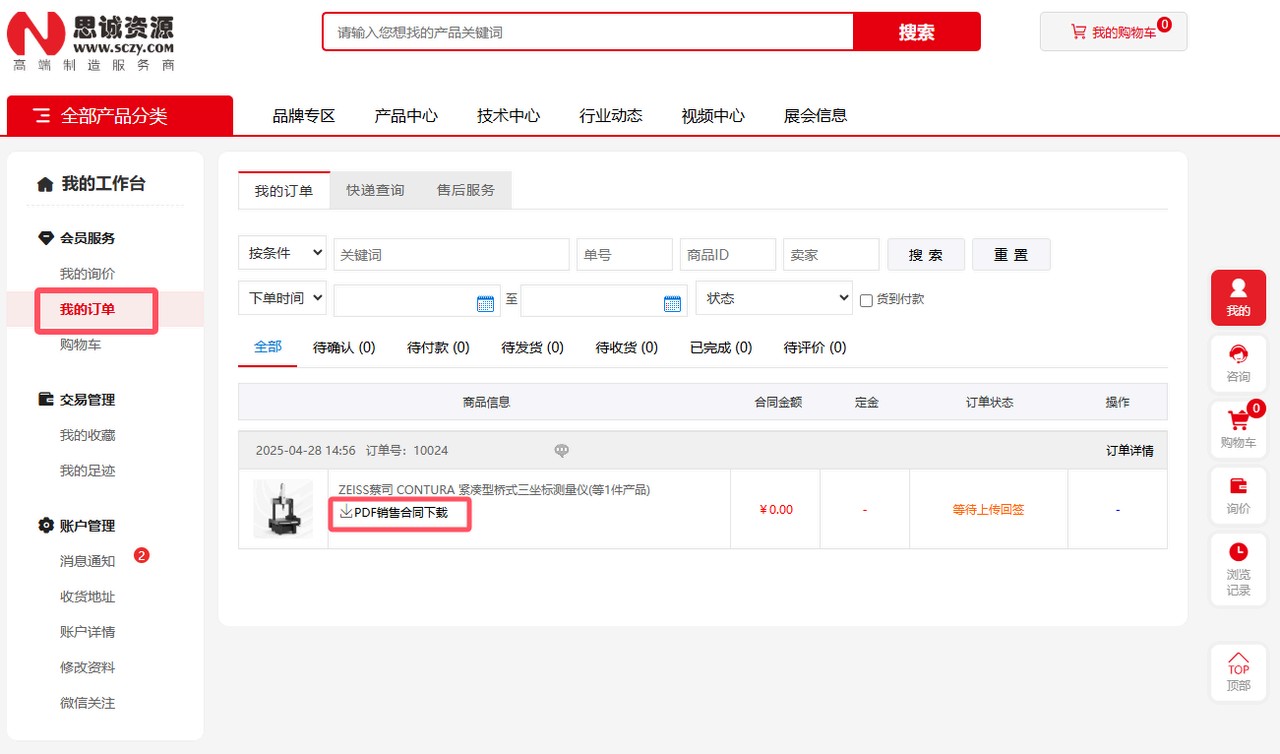Viewport: 1280px width, 754px height.
Task: Click the red 搜索 search button
Action: pyautogui.click(x=916, y=32)
